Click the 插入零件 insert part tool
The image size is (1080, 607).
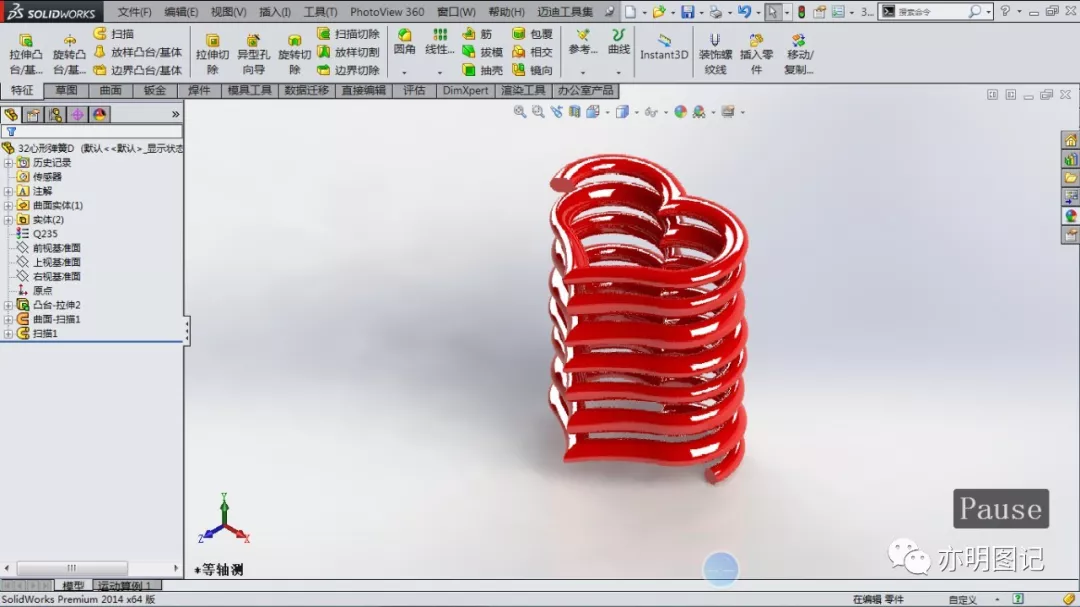(756, 54)
